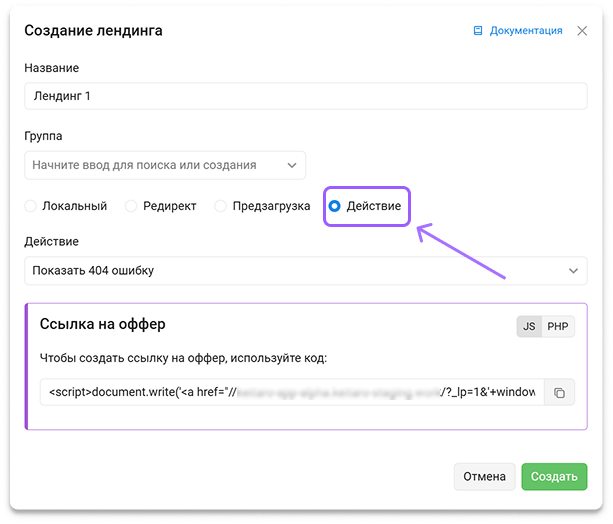Choose the Предзагрузка radio option
Viewport: 613px width, 524px height.
click(x=221, y=206)
